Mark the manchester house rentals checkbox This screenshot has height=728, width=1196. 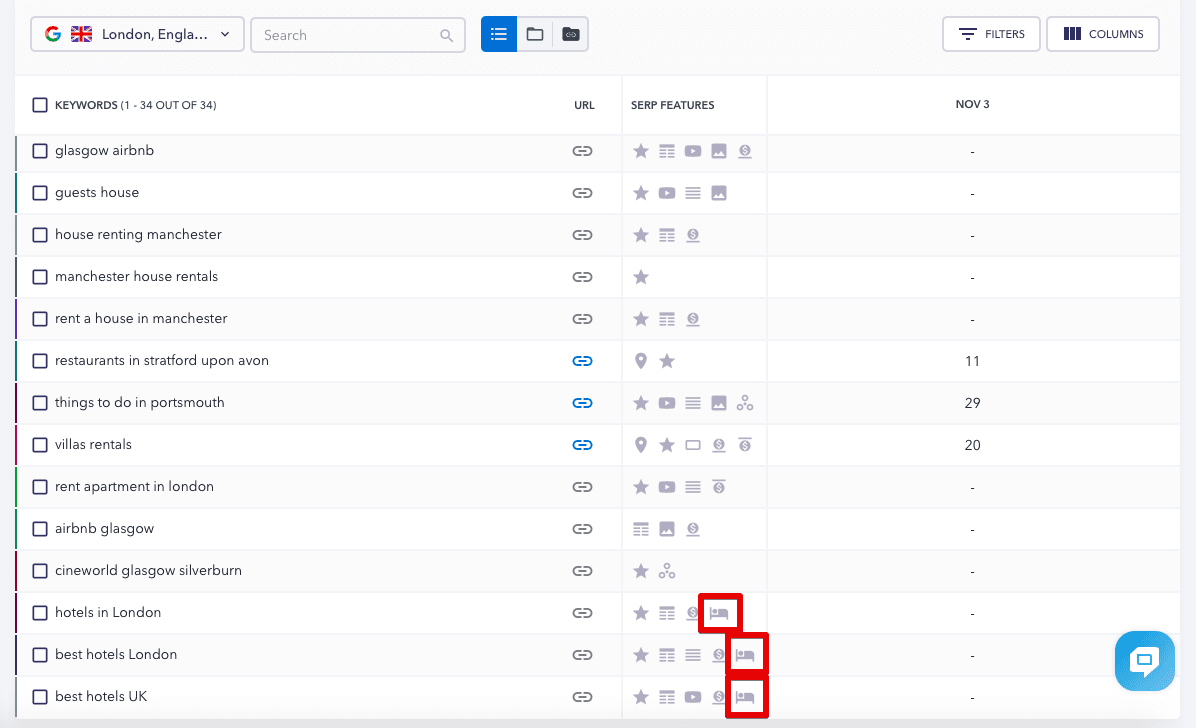pos(40,277)
